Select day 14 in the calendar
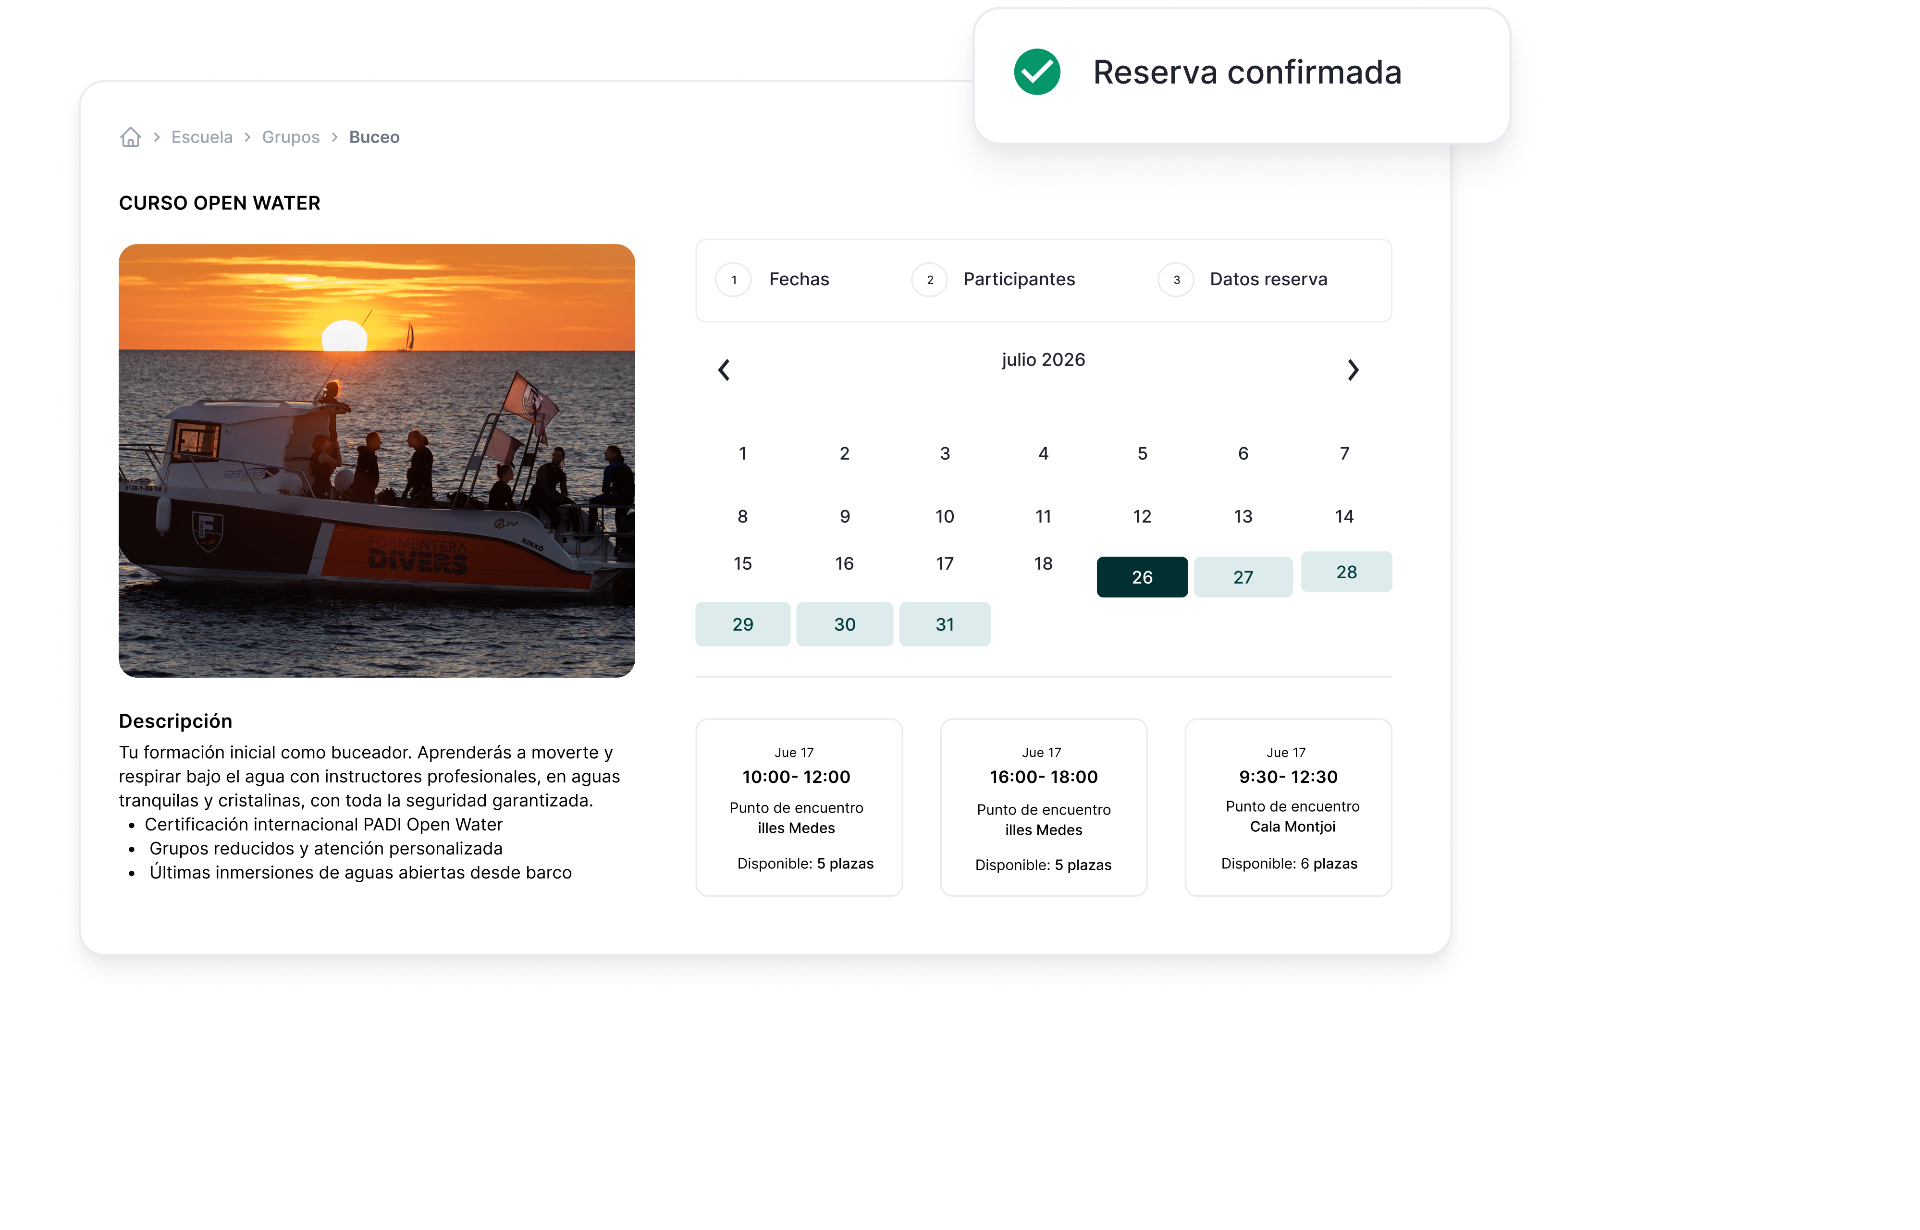 pyautogui.click(x=1345, y=517)
